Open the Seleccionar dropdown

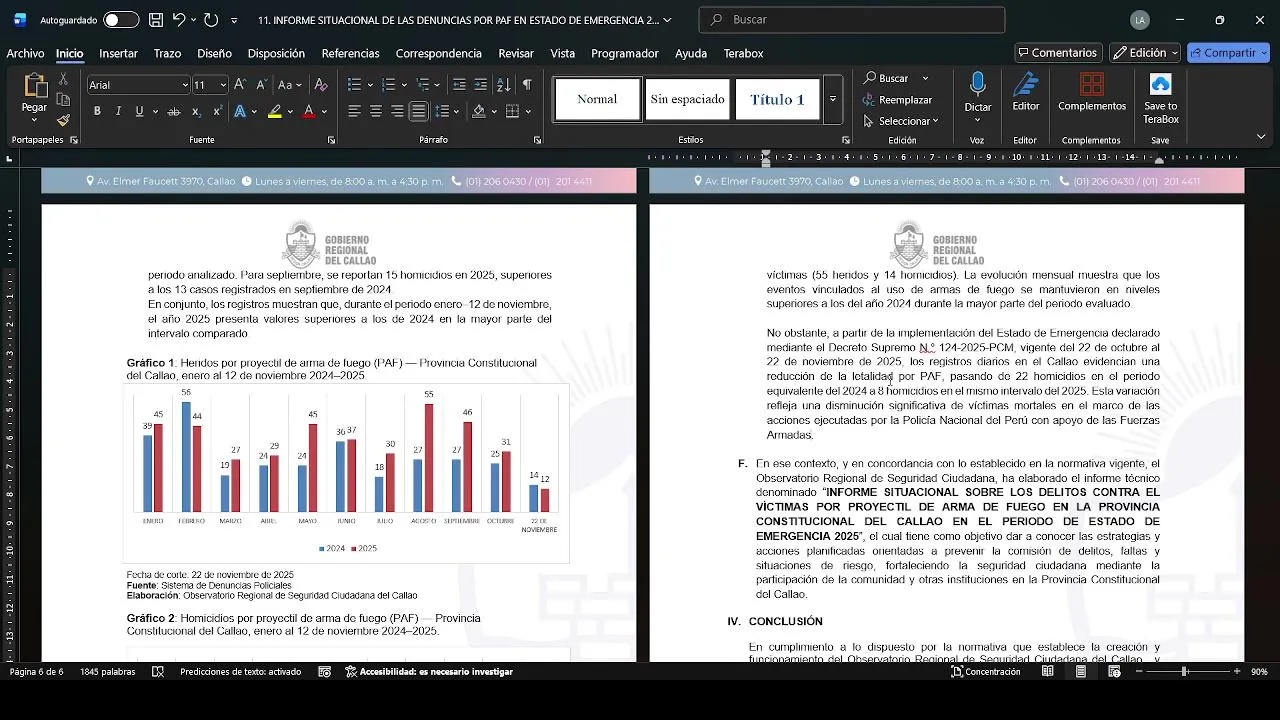900,121
